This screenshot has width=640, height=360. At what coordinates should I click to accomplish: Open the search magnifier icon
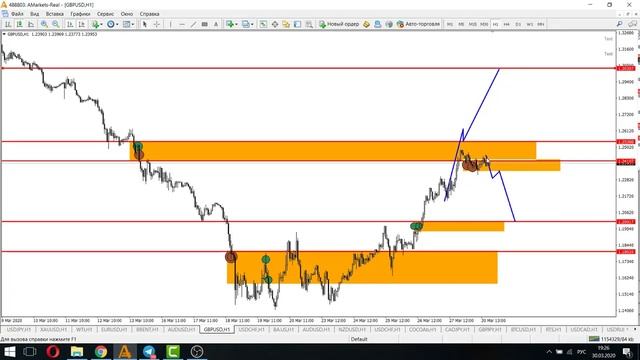pyautogui.click(x=619, y=24)
